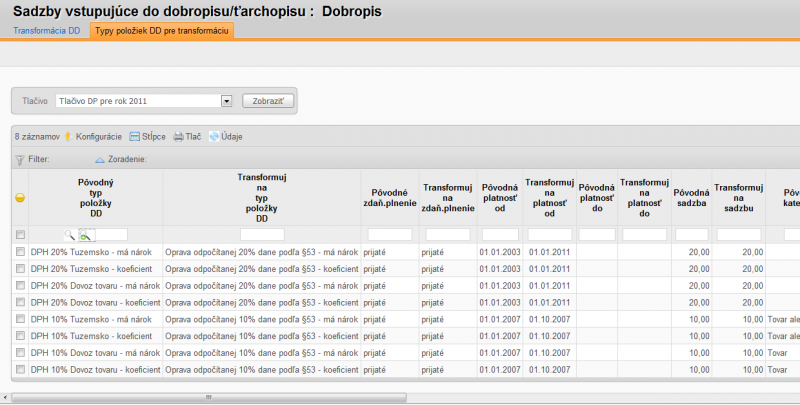
Task: Check row DPH 10% Tuzemsko - má nárok
Action: (x=20, y=319)
